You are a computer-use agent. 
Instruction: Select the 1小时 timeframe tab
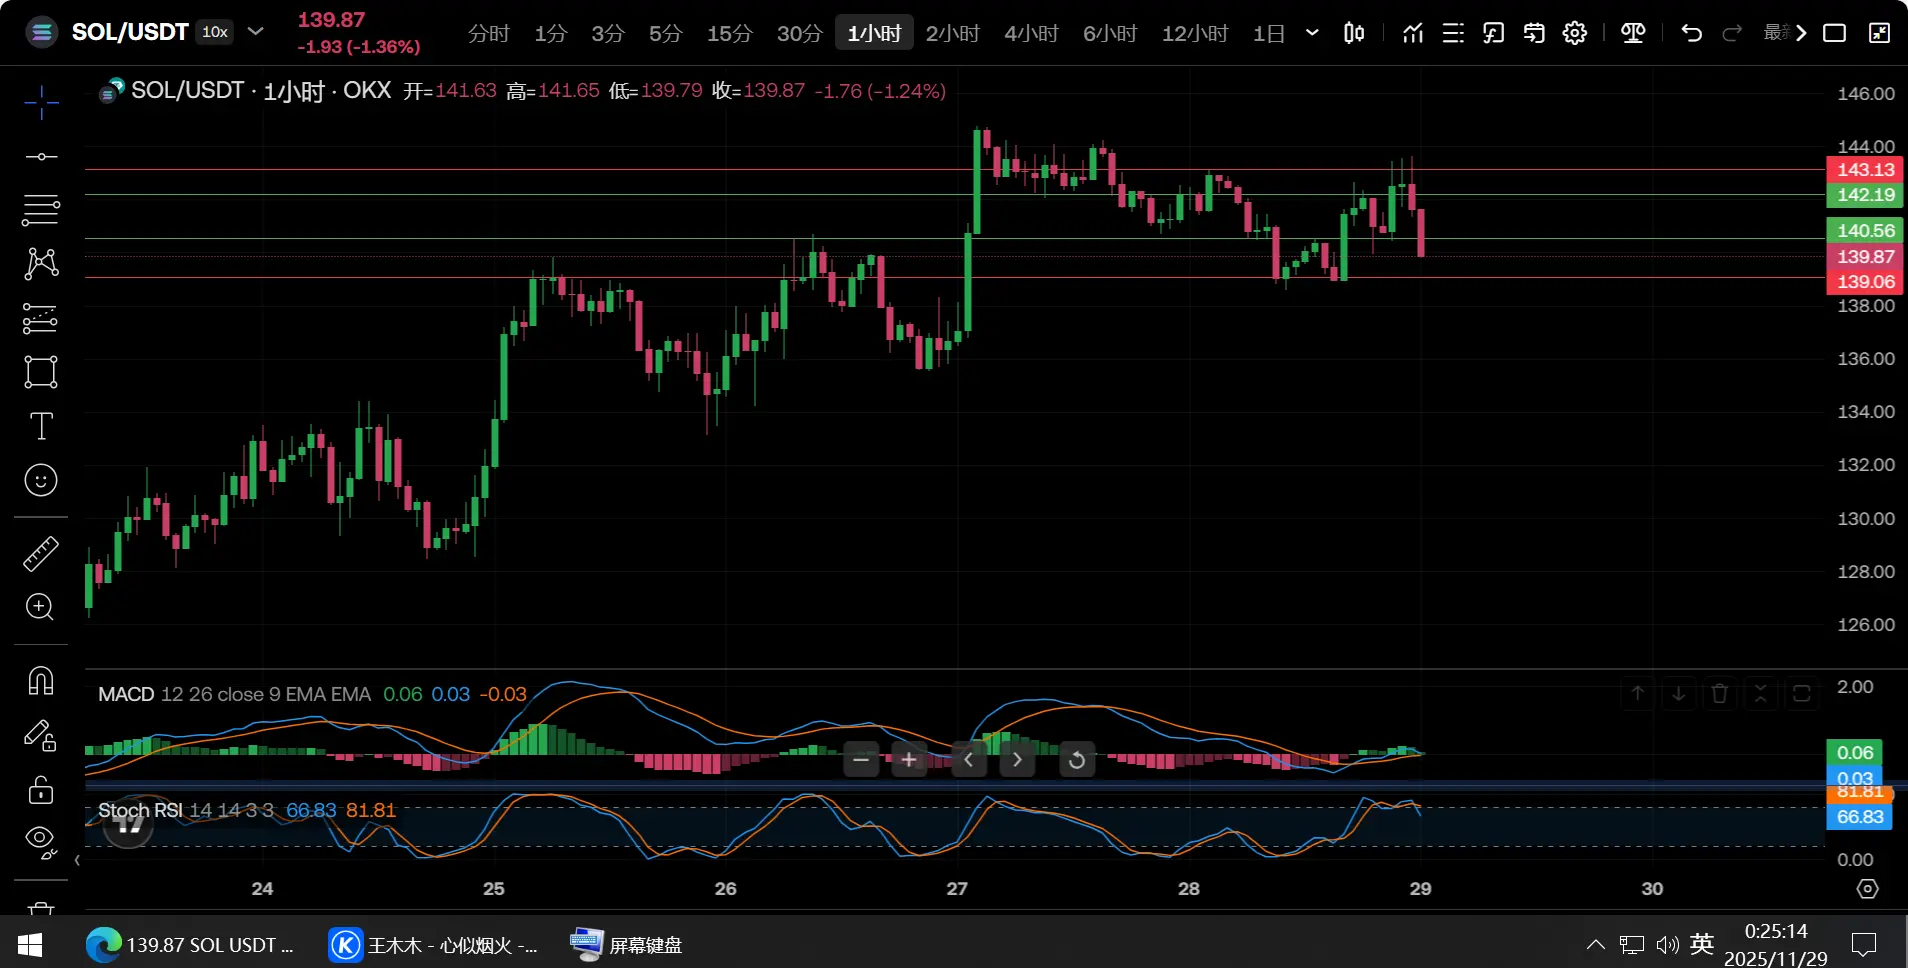874,33
